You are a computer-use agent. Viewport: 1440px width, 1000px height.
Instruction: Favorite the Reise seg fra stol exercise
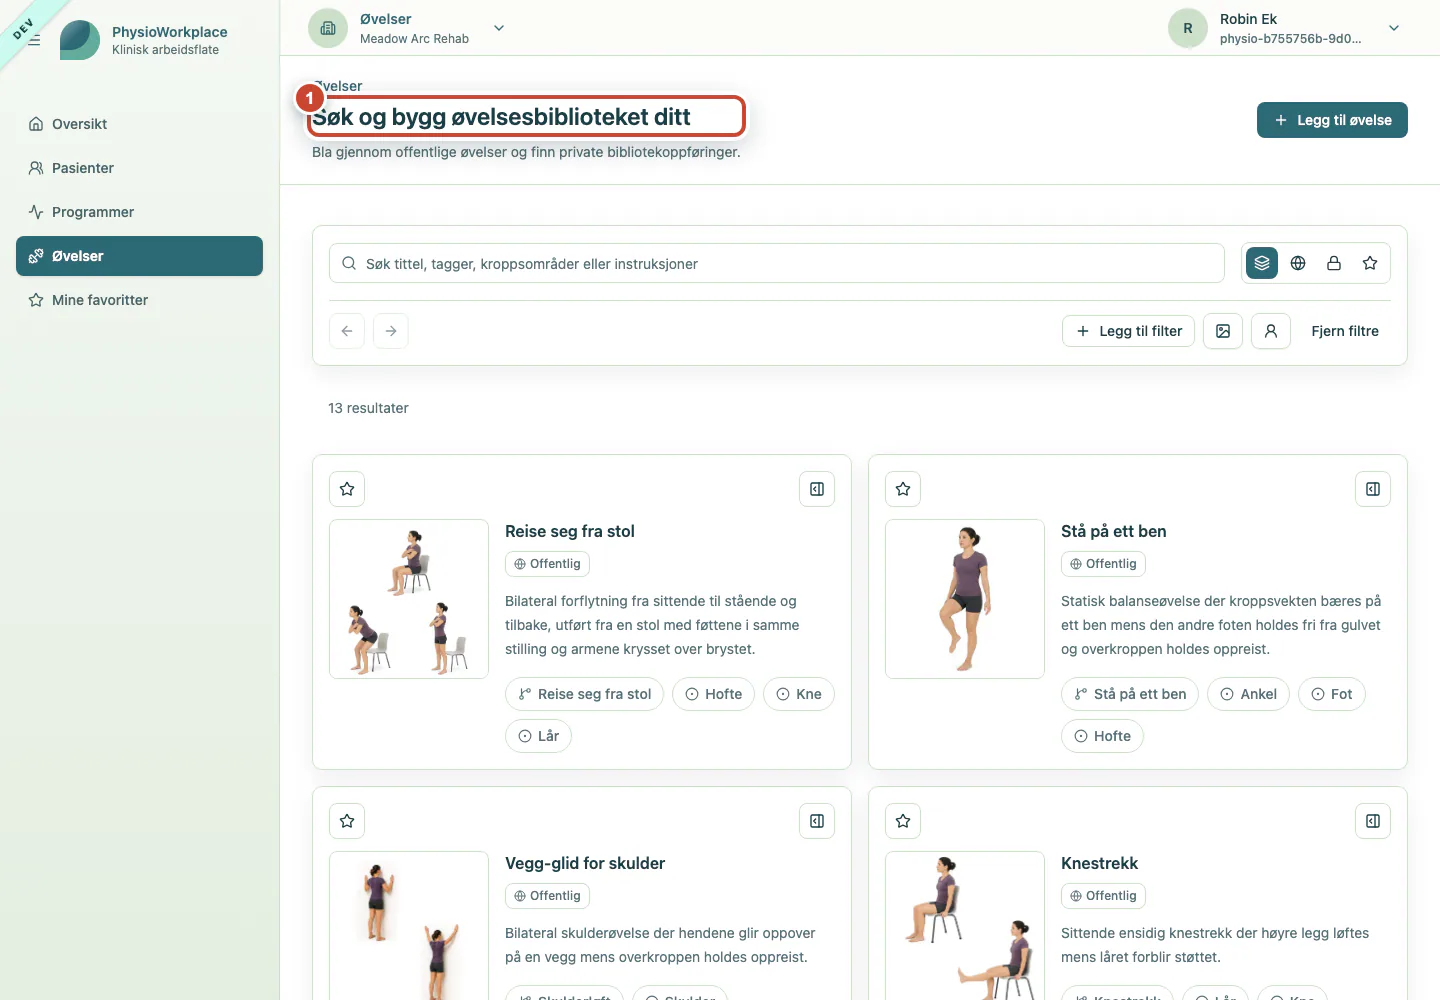(x=347, y=489)
